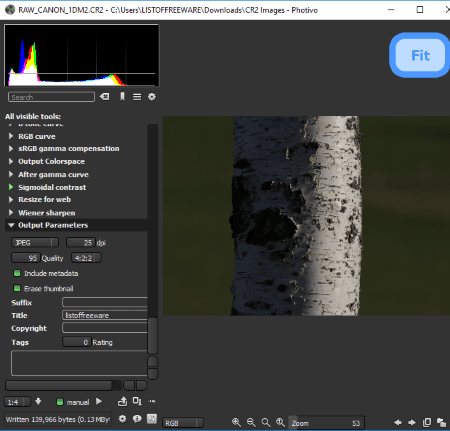This screenshot has width=450, height=431.
Task: Click the 'All visible tools:' heading
Action: coord(33,116)
